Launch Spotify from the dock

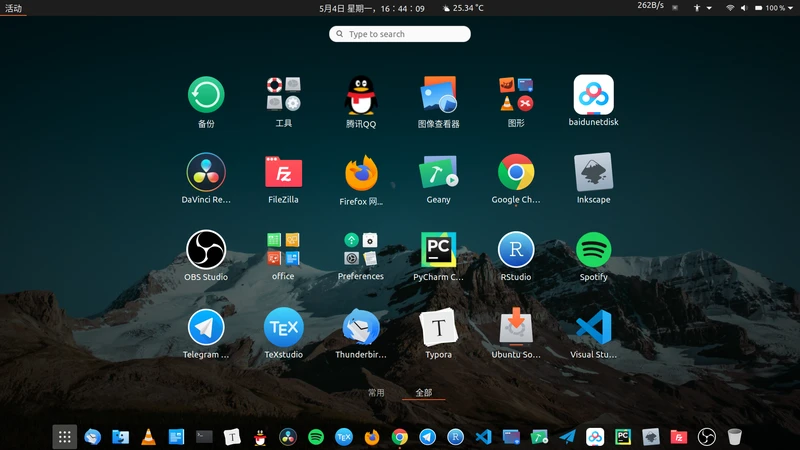tap(316, 437)
